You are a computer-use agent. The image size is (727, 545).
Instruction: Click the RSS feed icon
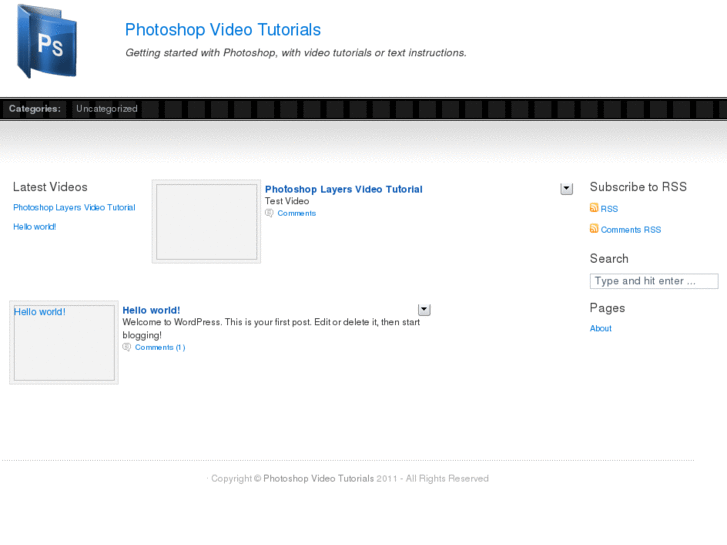point(594,208)
